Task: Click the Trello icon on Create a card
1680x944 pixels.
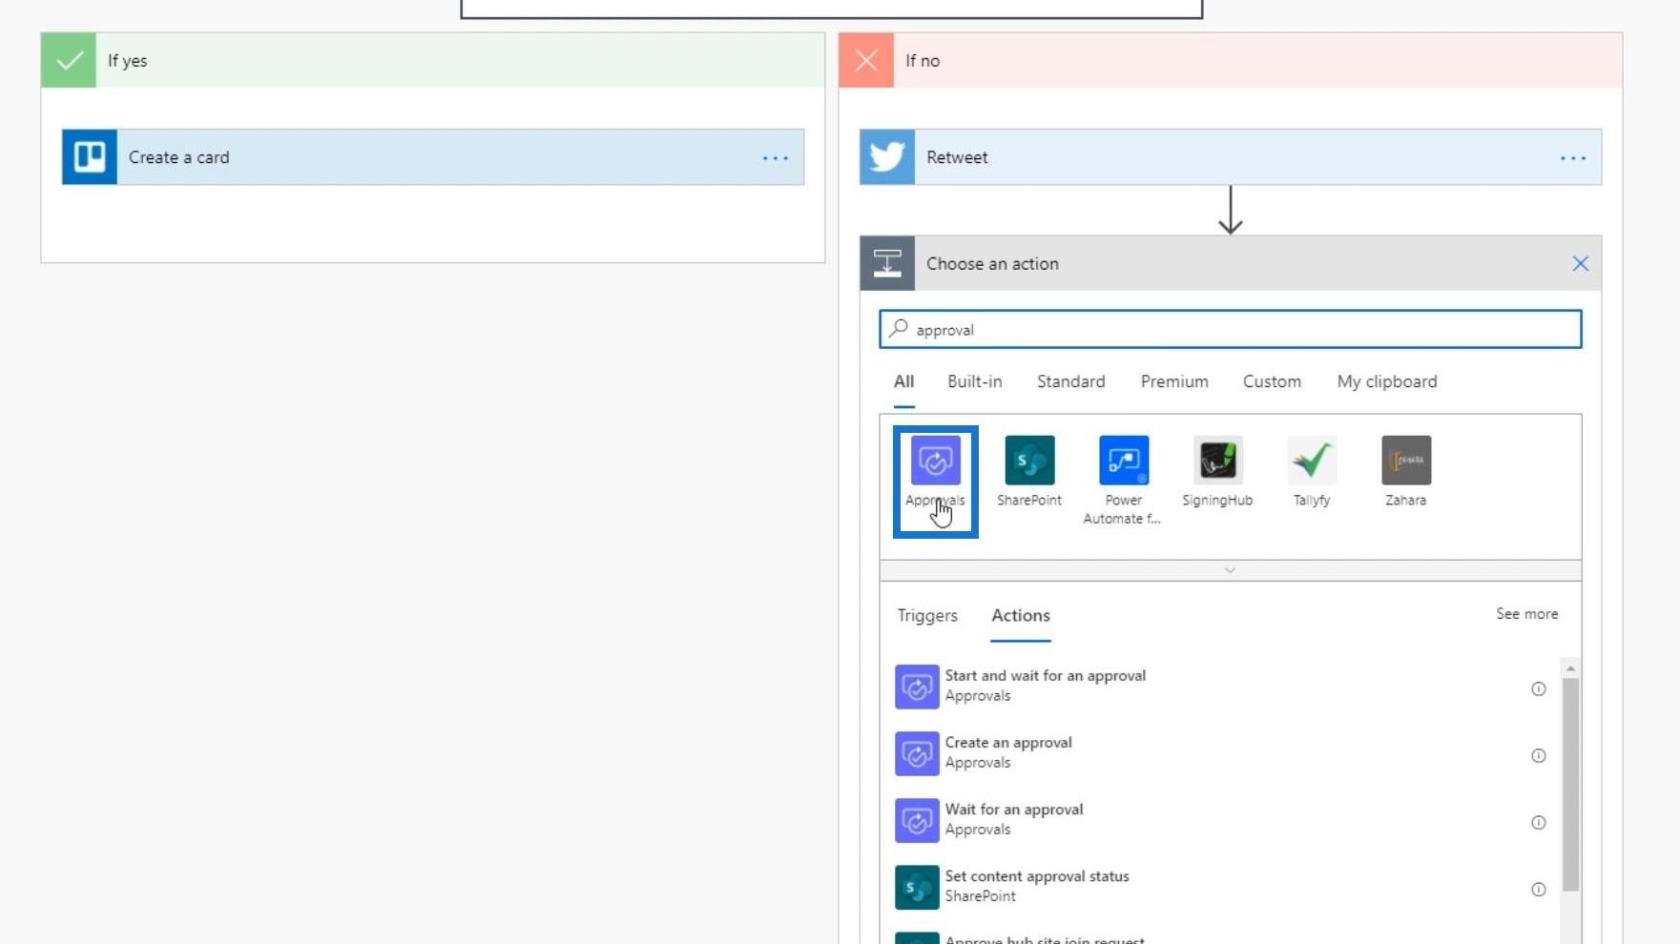Action: [x=89, y=157]
